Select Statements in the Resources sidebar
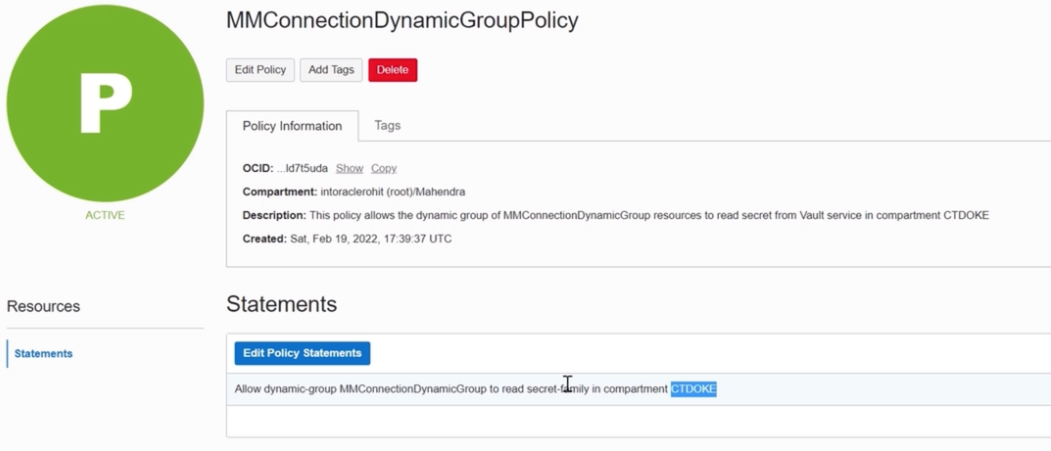 (x=43, y=353)
